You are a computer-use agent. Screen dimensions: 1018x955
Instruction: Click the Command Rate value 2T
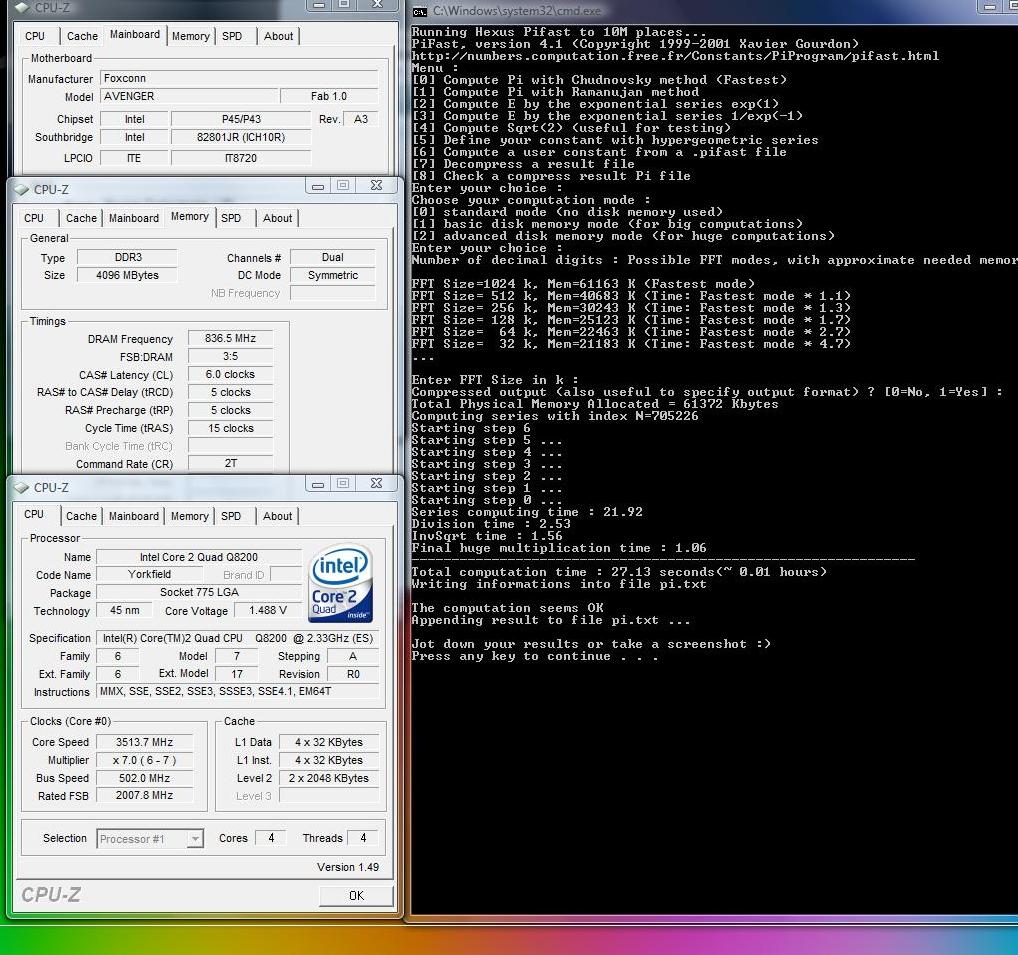pyautogui.click(x=230, y=464)
